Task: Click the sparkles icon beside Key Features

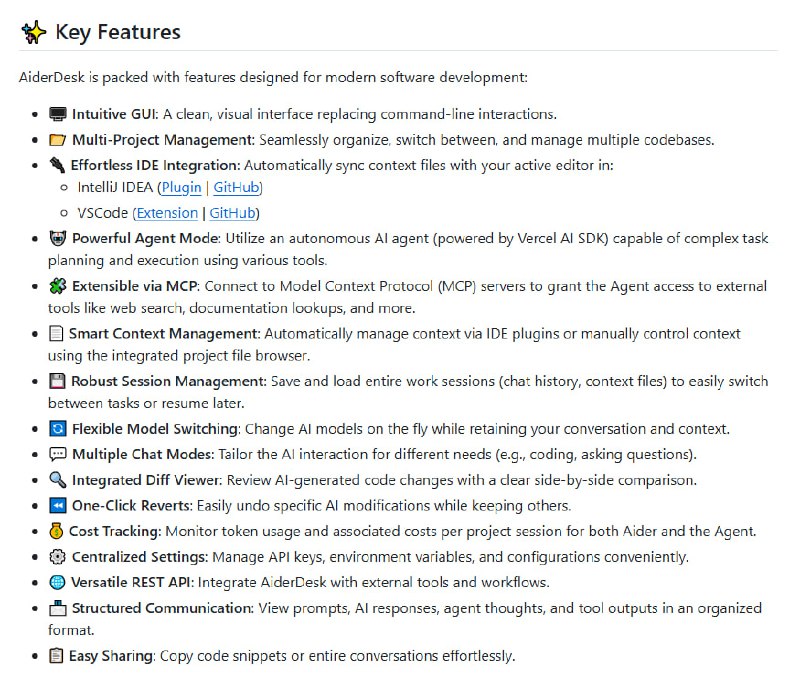Action: coord(34,32)
